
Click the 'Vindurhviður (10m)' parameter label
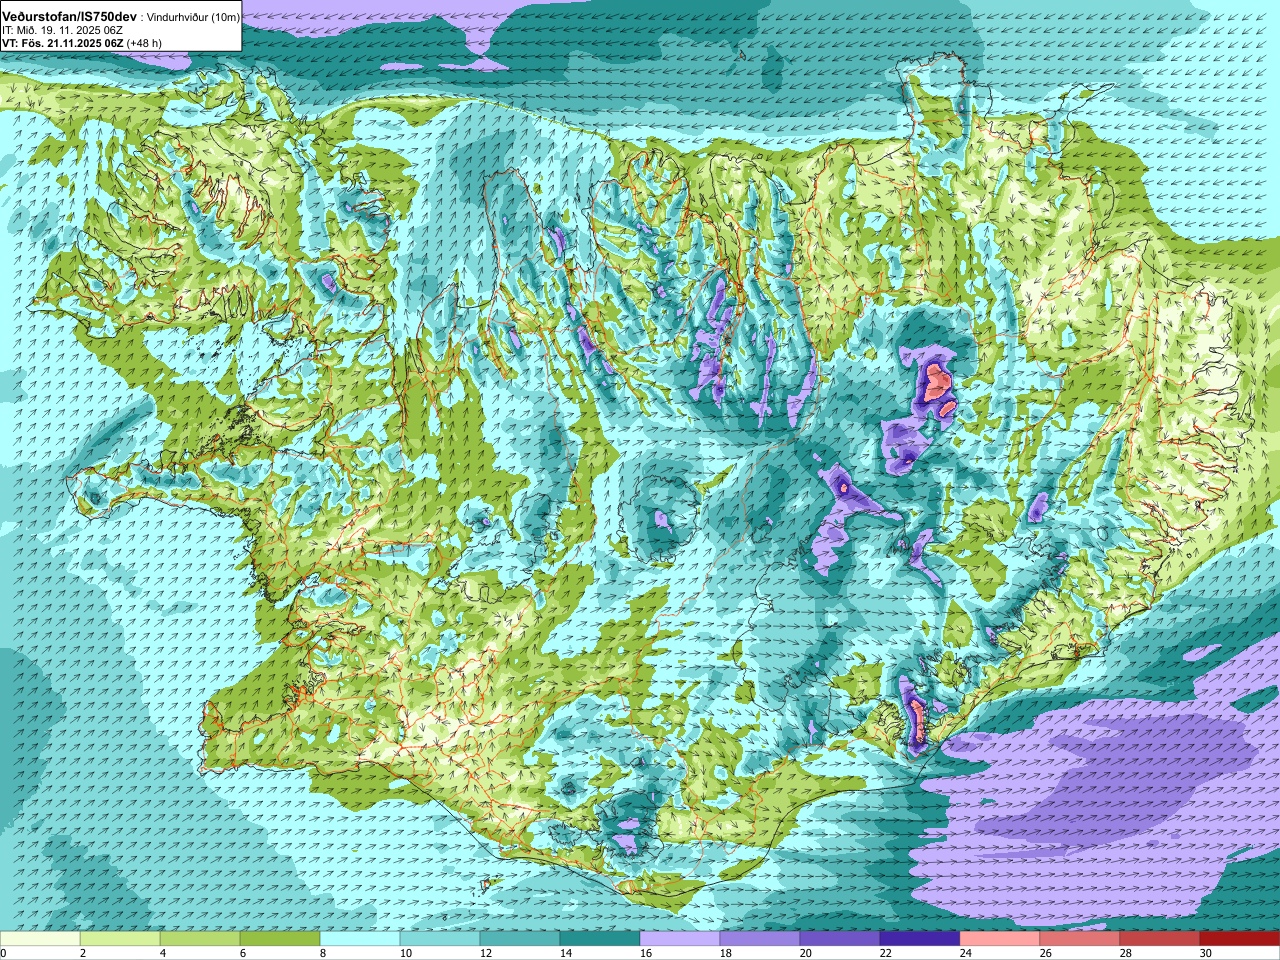(x=194, y=18)
